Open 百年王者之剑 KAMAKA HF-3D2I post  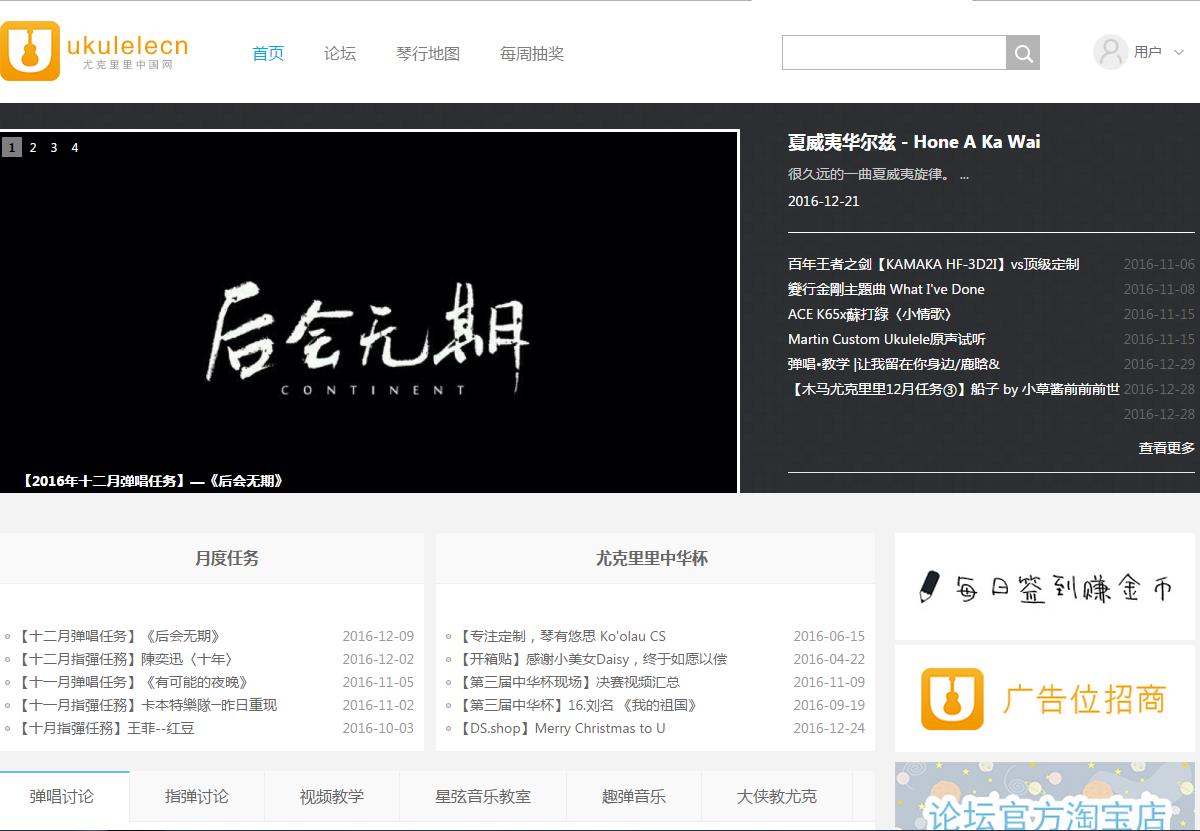pyautogui.click(x=933, y=264)
